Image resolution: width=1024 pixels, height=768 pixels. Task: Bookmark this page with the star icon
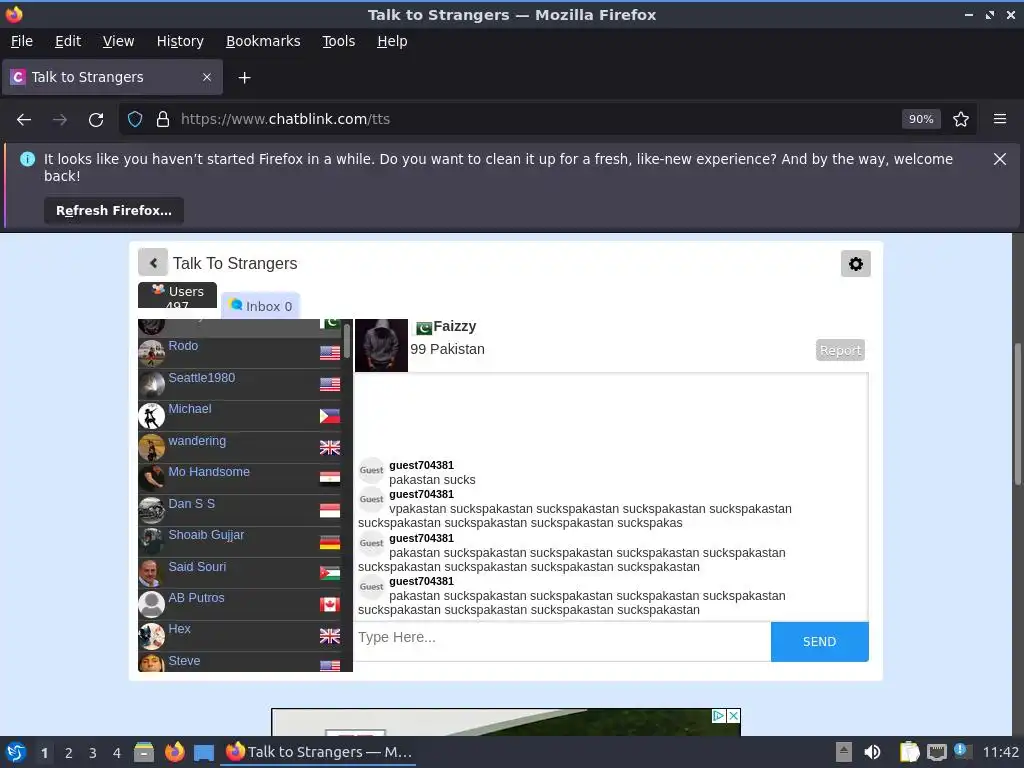961,120
